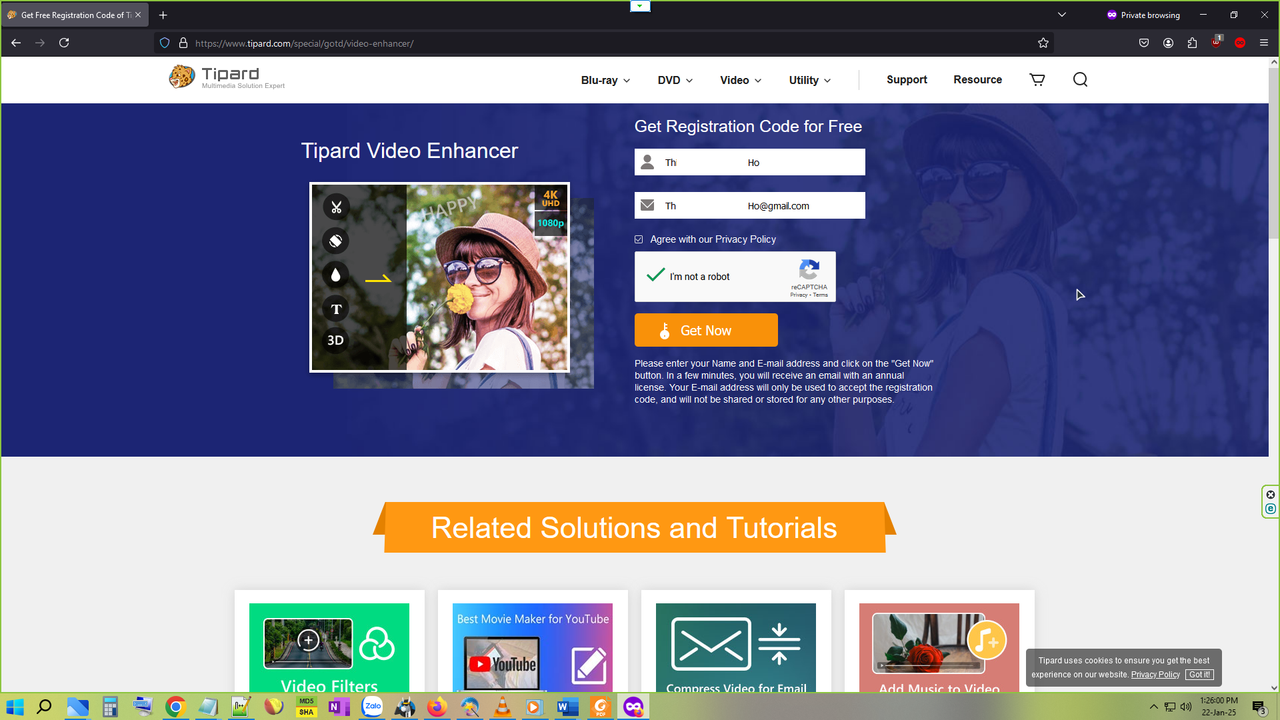
Task: Expand the Utility dropdown menu
Action: click(810, 80)
